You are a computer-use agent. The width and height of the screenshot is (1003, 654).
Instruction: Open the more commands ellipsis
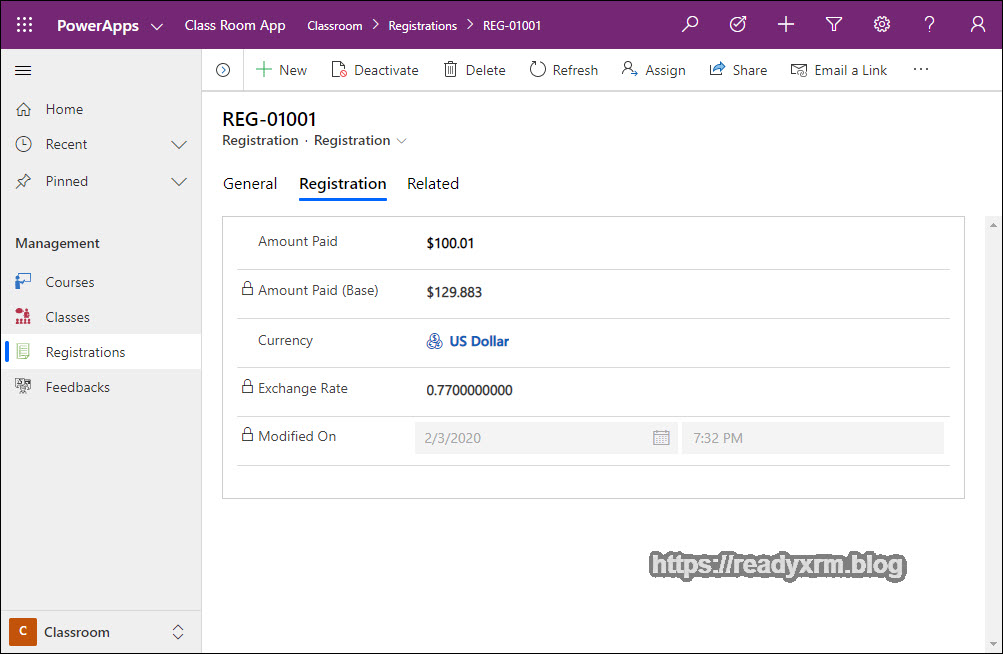(x=921, y=70)
